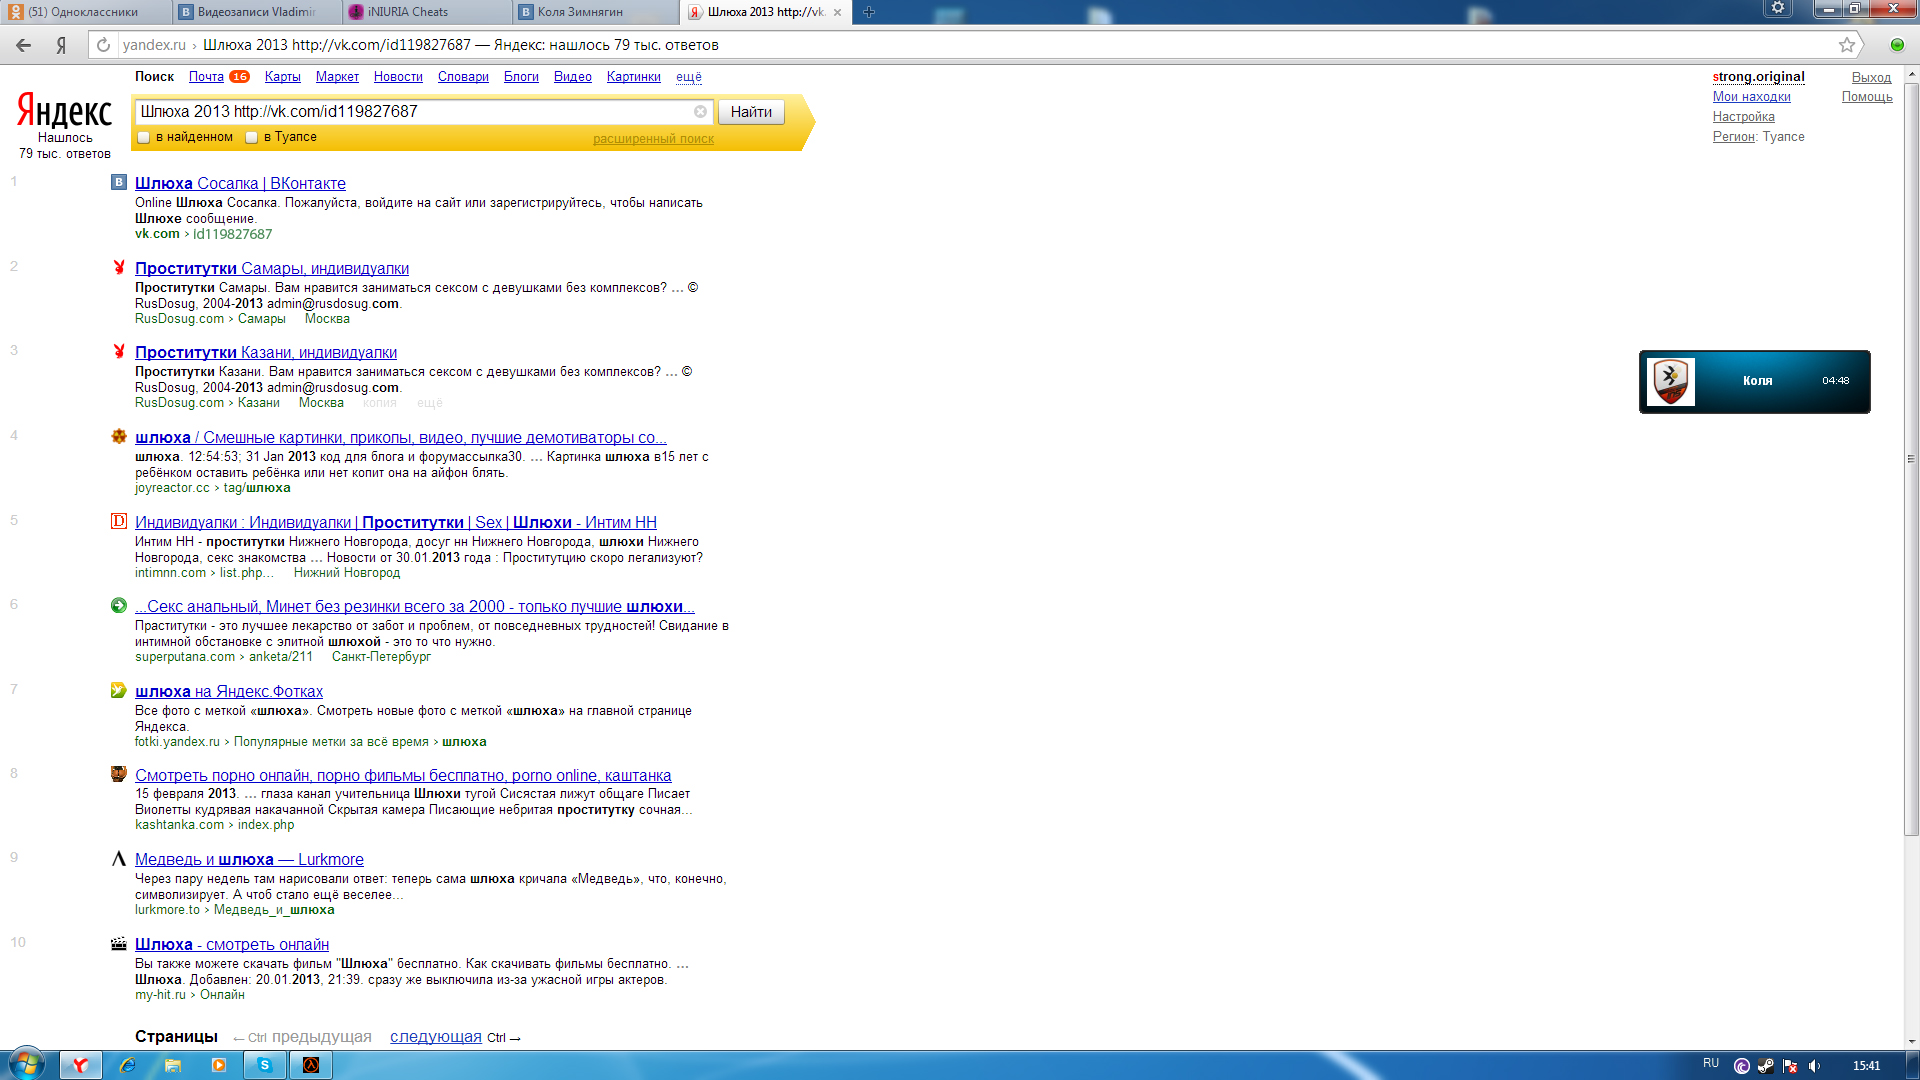Click the Steam icon in system tray
1920x1080 pixels.
pyautogui.click(x=1766, y=1066)
